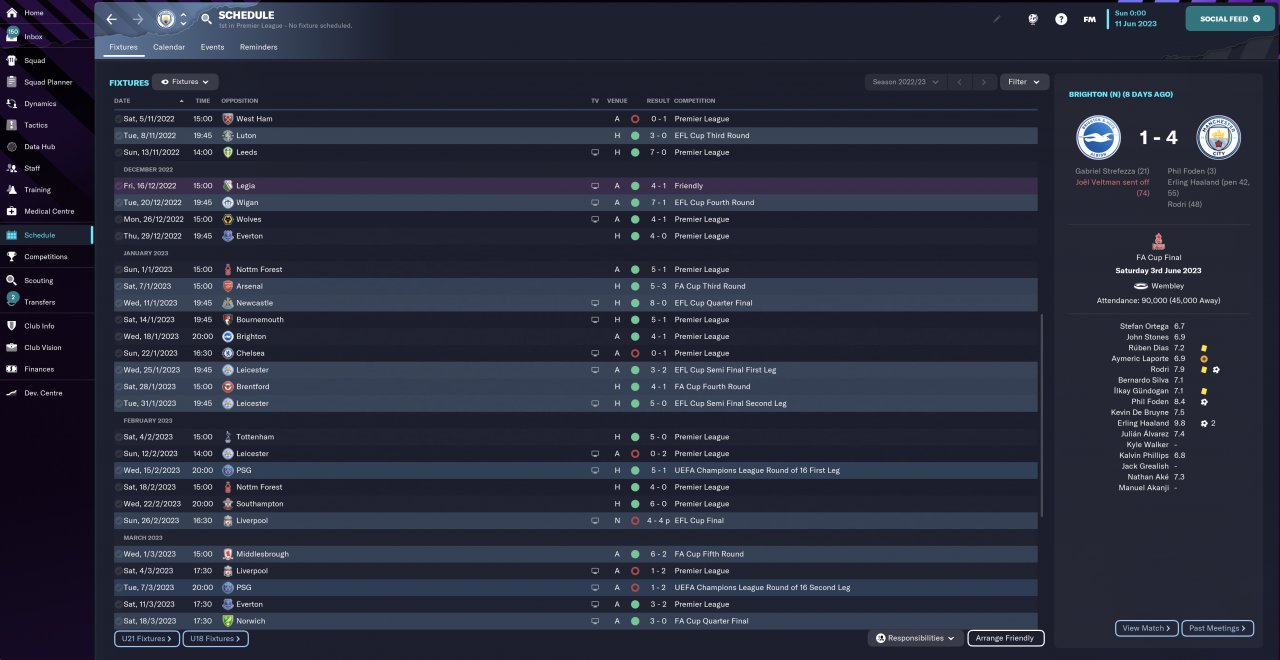Go to previous season arrow

pos(959,82)
